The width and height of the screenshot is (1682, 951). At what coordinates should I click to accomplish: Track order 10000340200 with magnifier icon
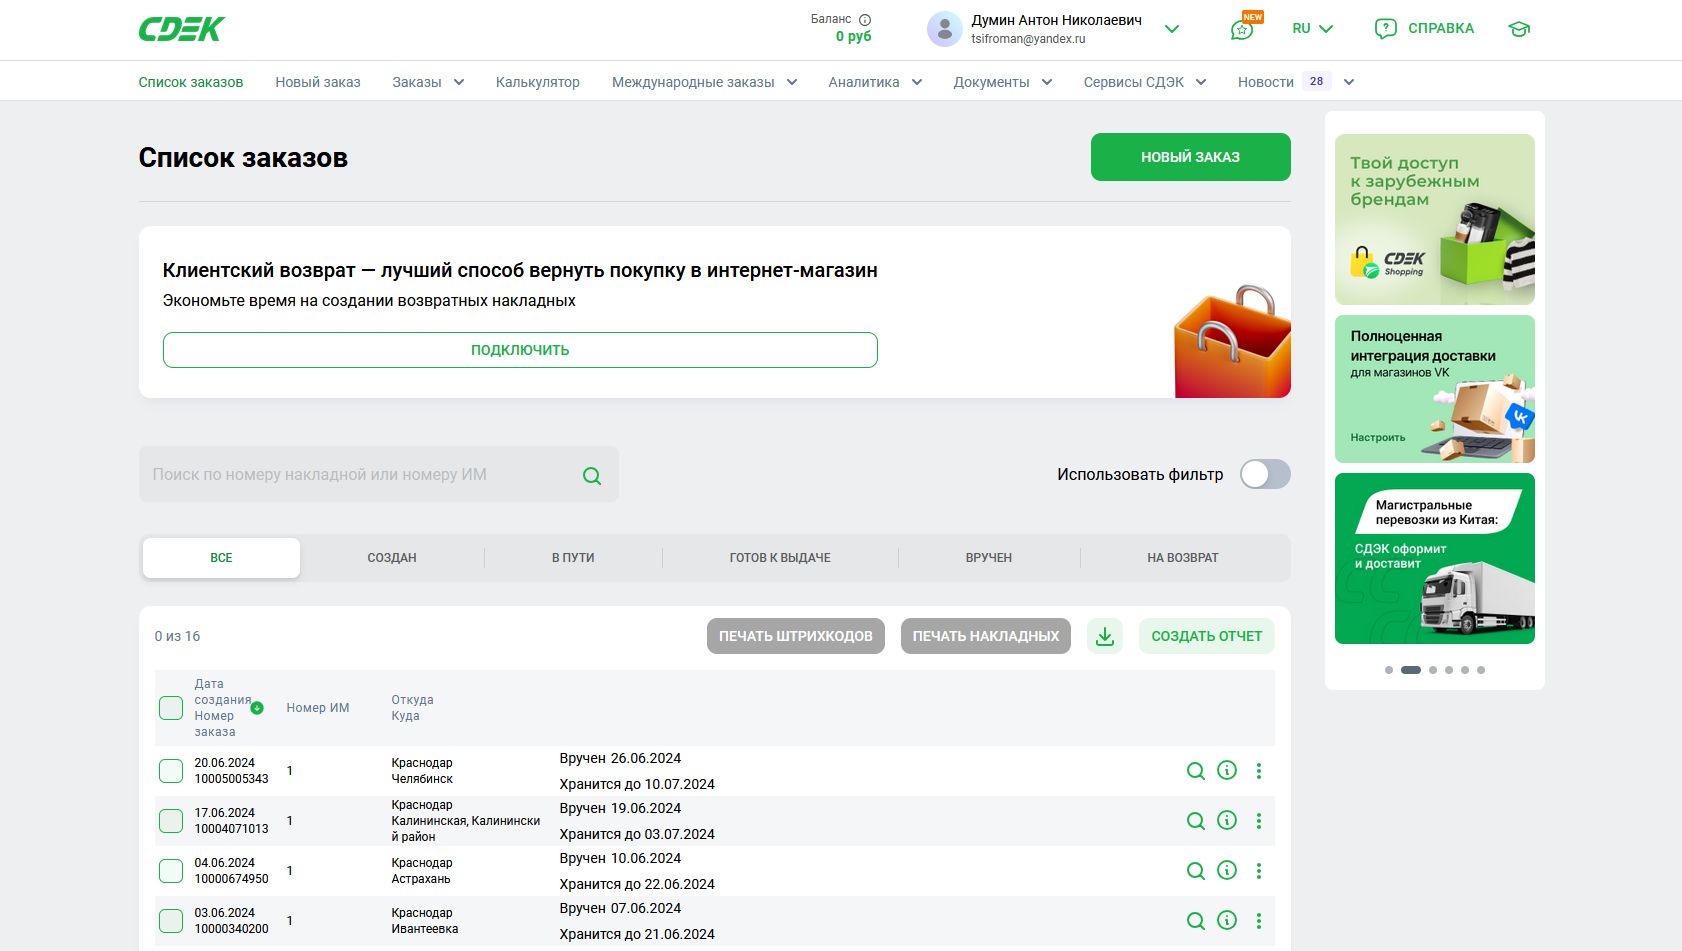[x=1195, y=921]
